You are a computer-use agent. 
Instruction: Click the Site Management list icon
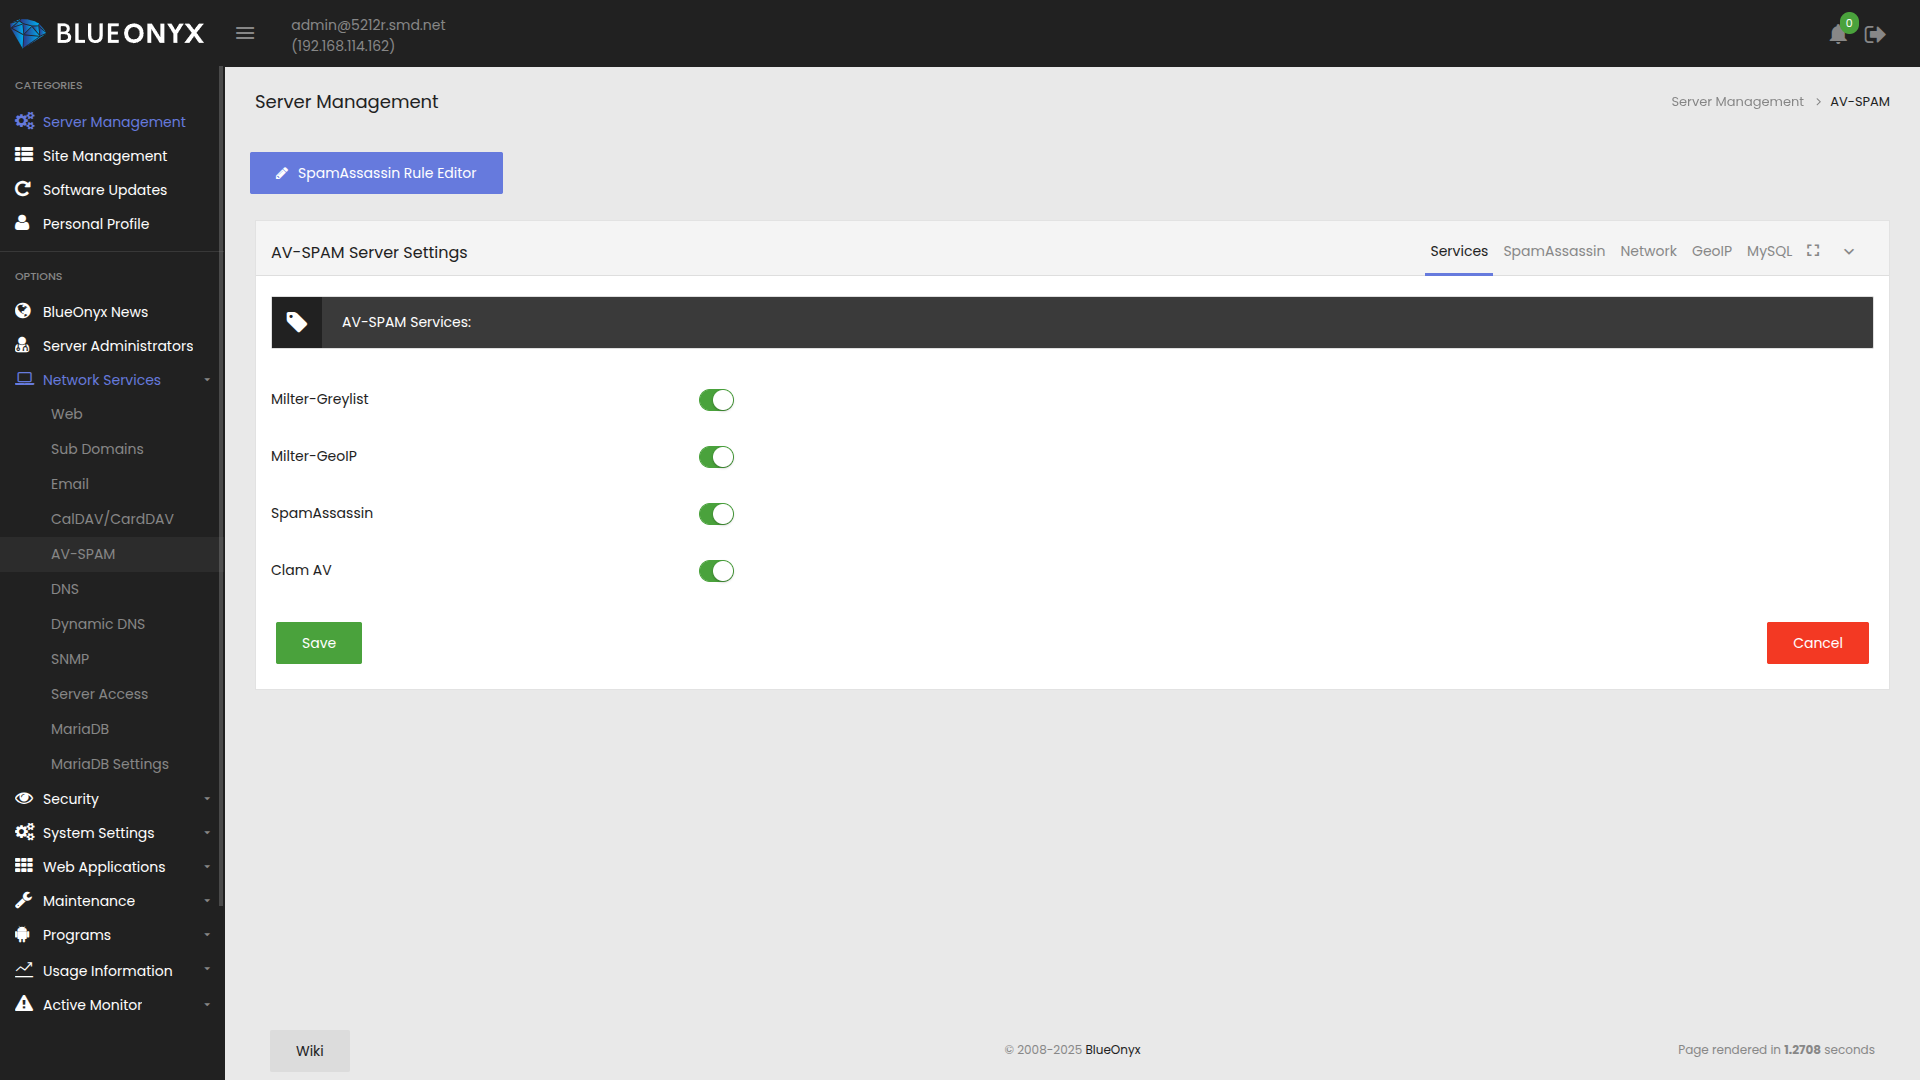(x=24, y=155)
